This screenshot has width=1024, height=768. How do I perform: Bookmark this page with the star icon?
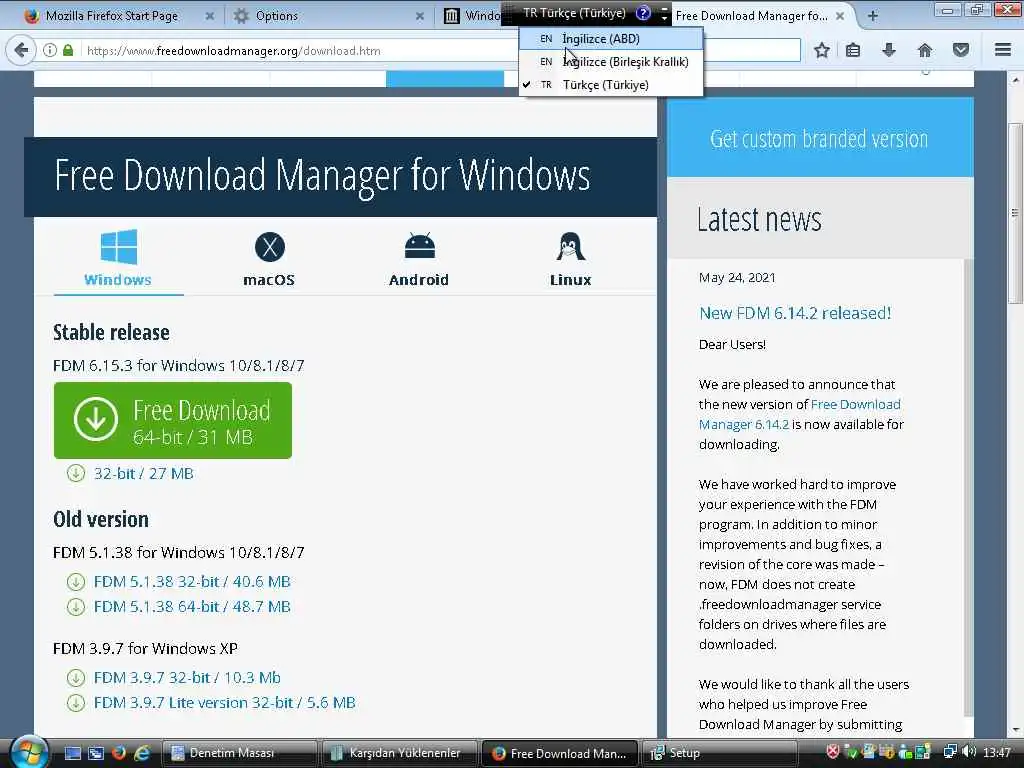click(822, 50)
